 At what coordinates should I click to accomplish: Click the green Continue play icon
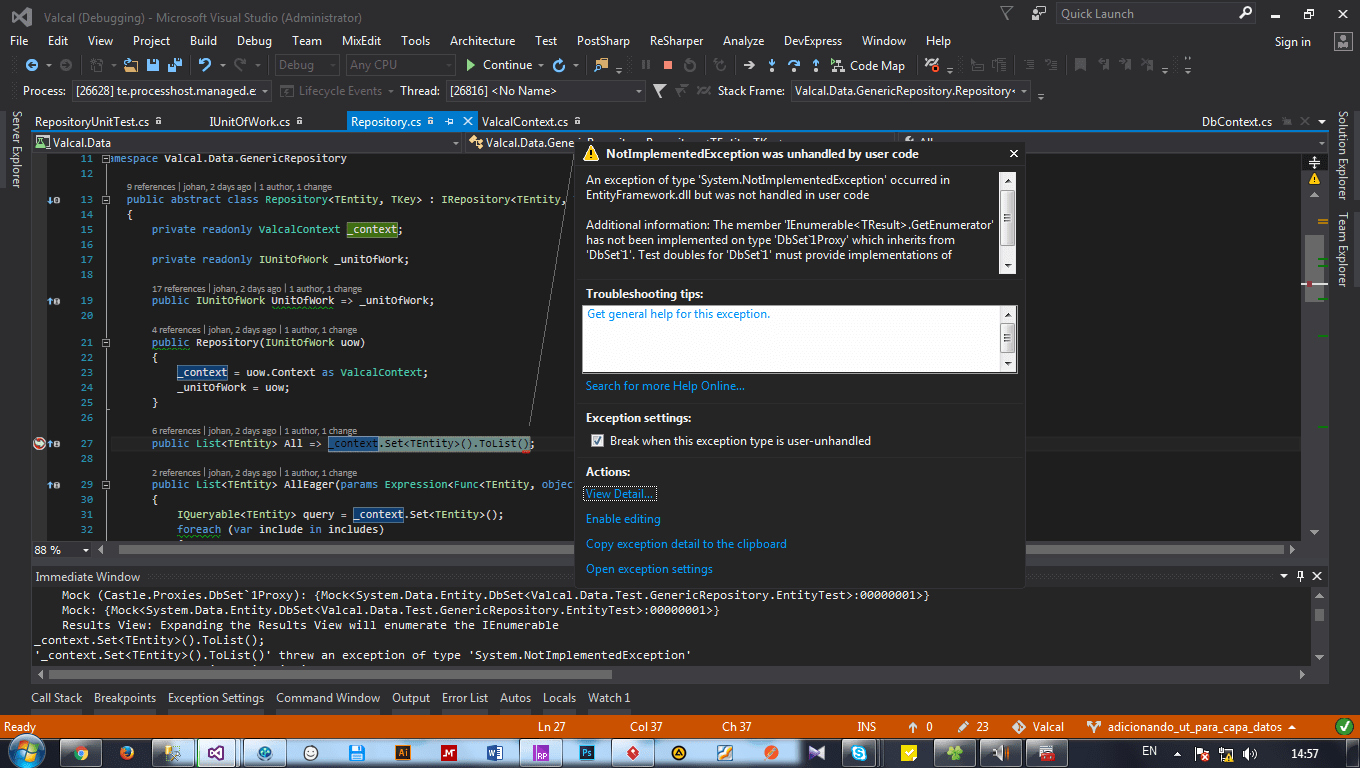pos(471,65)
